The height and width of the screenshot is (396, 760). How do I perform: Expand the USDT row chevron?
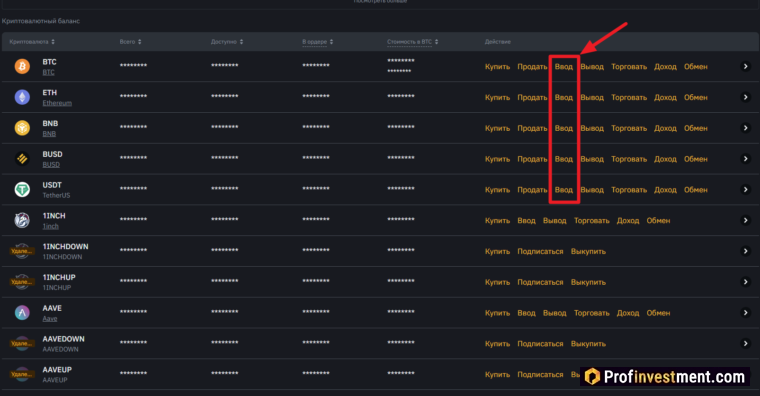point(745,190)
